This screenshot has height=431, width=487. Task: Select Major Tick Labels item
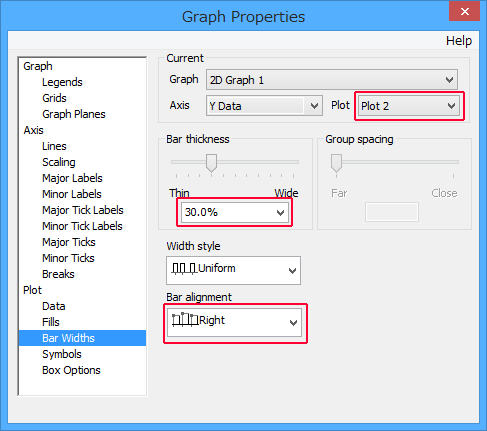pos(83,210)
